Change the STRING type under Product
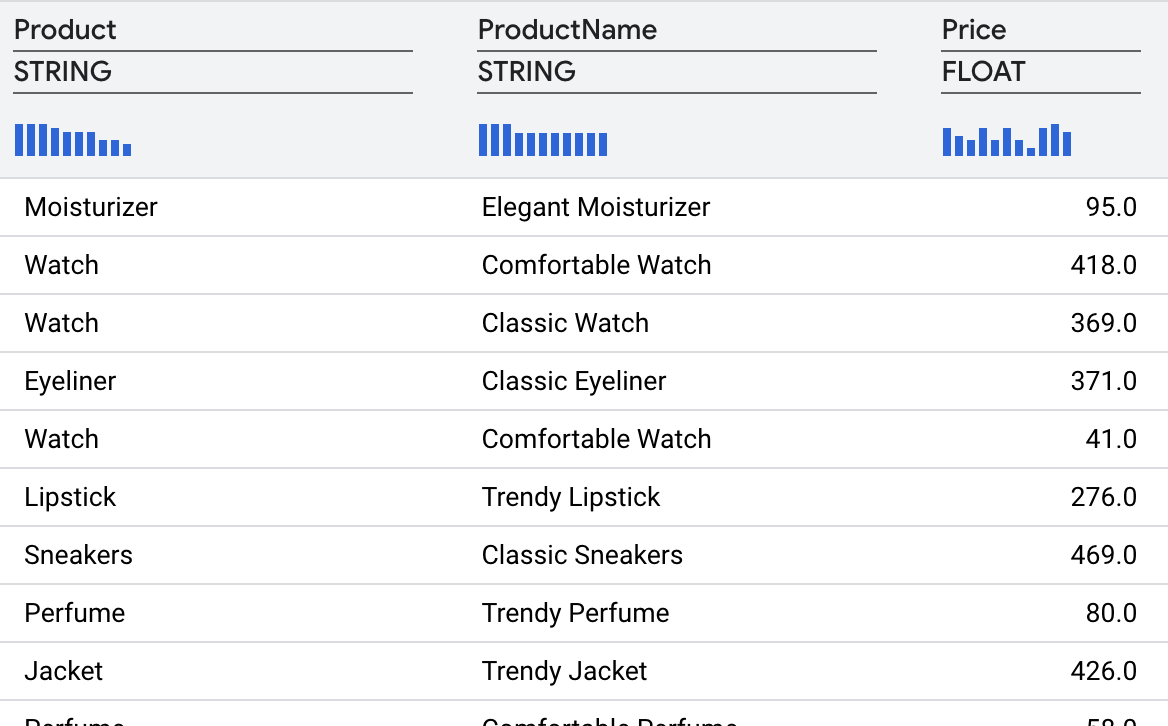1168x726 pixels. coord(63,72)
